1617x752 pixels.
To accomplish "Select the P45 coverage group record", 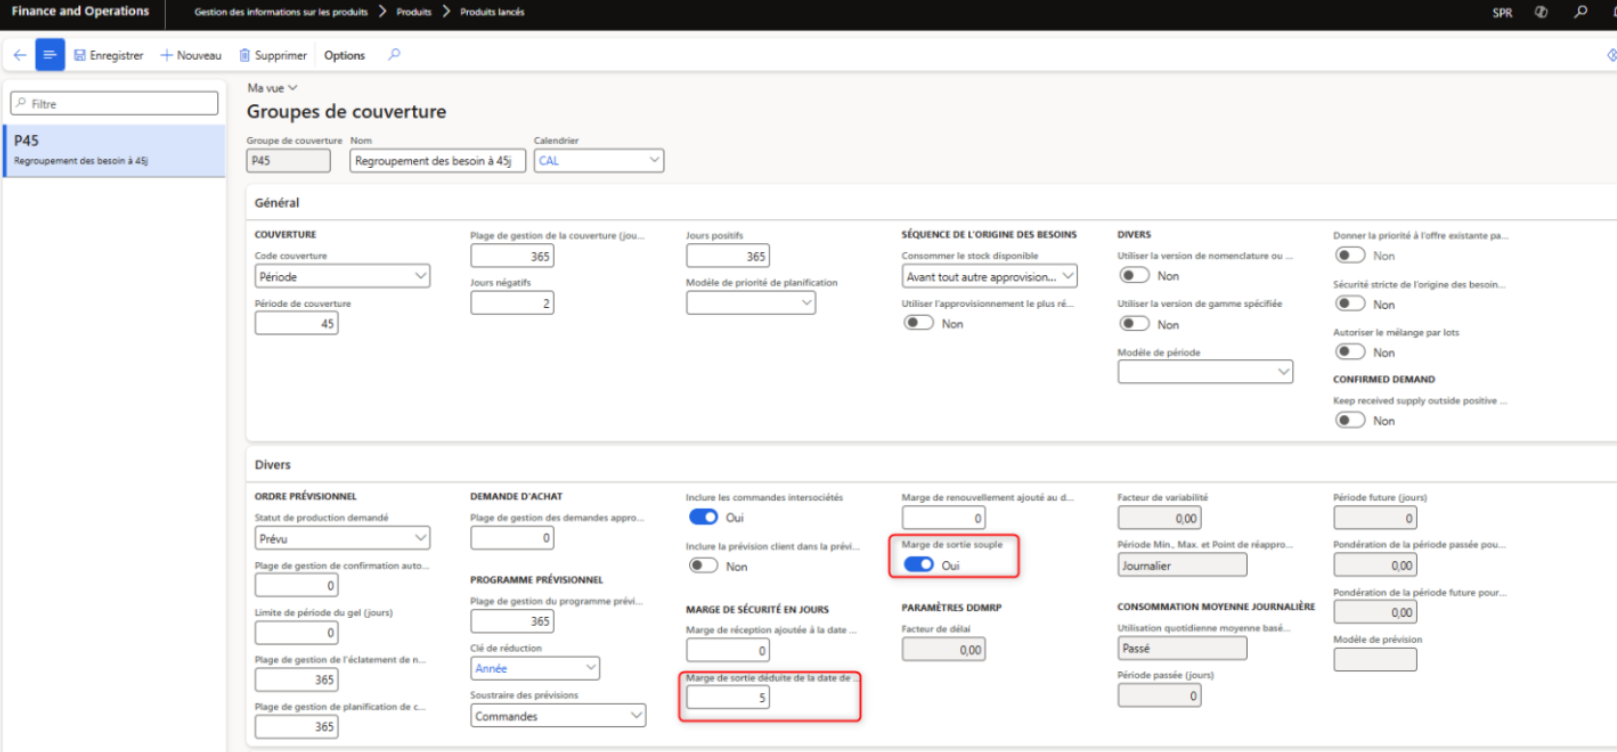I will click(x=115, y=151).
